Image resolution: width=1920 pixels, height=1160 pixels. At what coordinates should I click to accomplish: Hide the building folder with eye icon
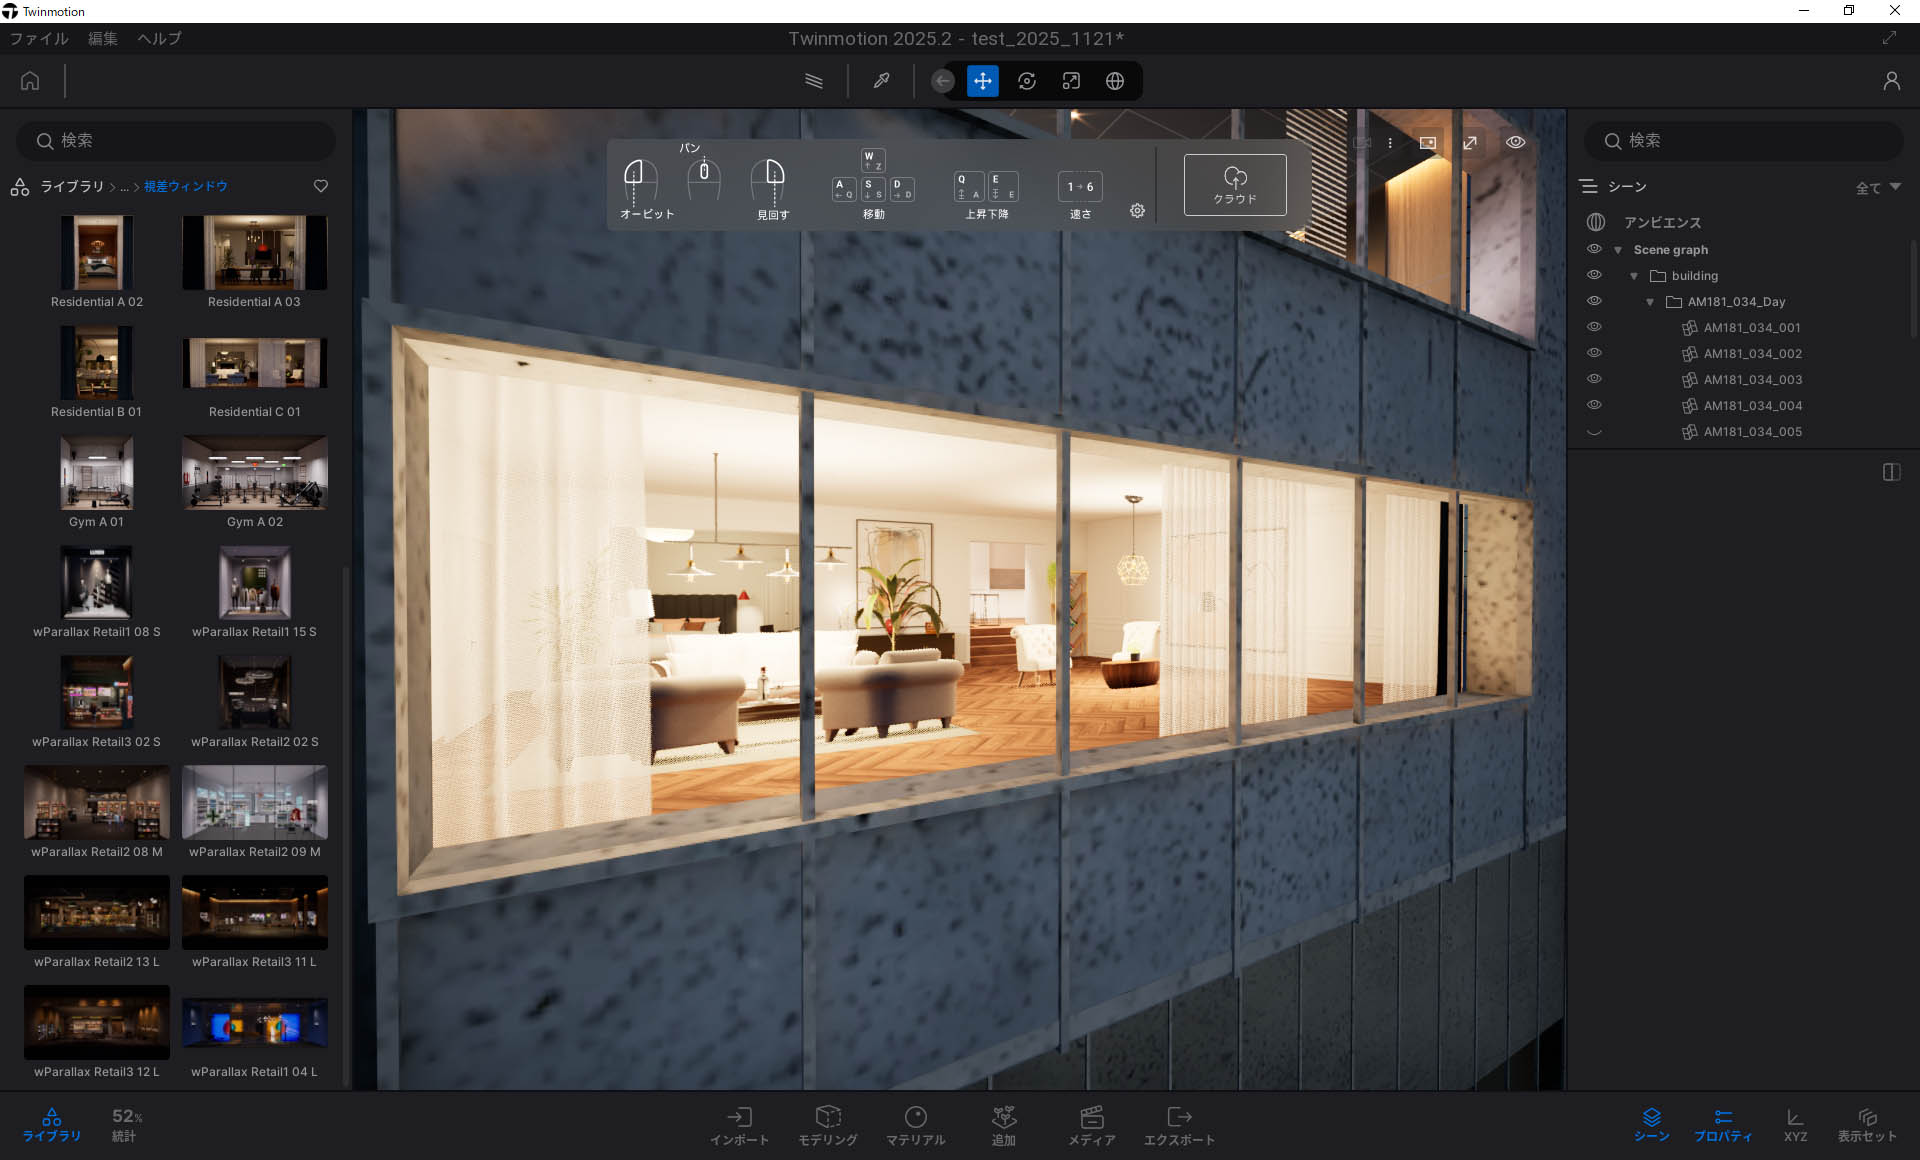(1594, 275)
